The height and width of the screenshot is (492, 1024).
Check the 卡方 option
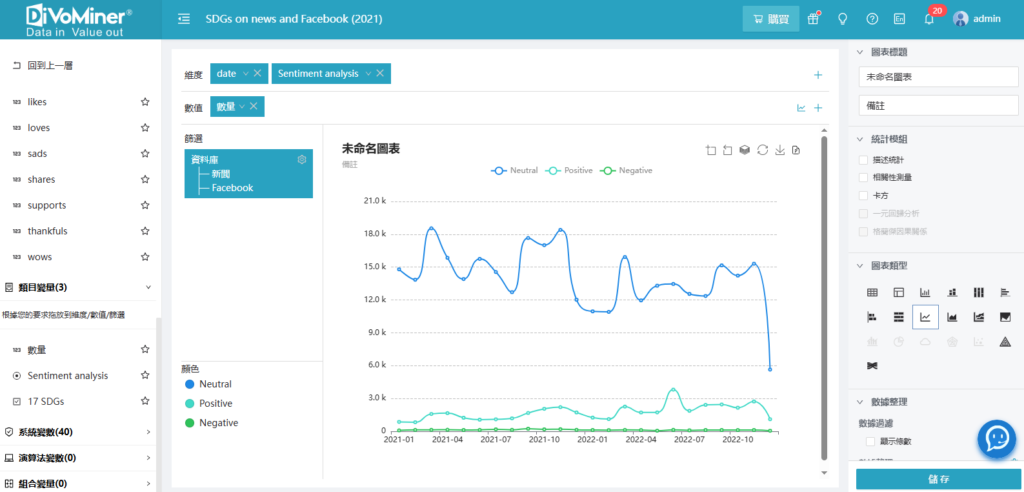(864, 196)
